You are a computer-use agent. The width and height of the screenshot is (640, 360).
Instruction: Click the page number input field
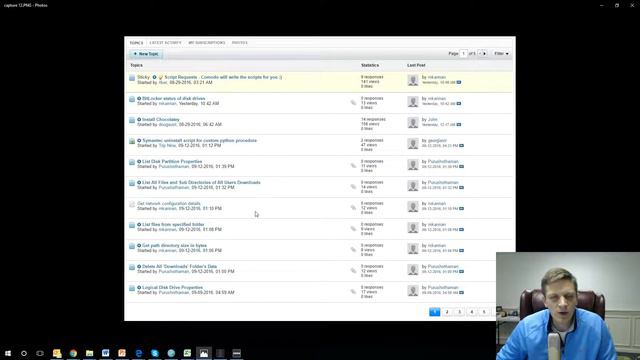463,53
